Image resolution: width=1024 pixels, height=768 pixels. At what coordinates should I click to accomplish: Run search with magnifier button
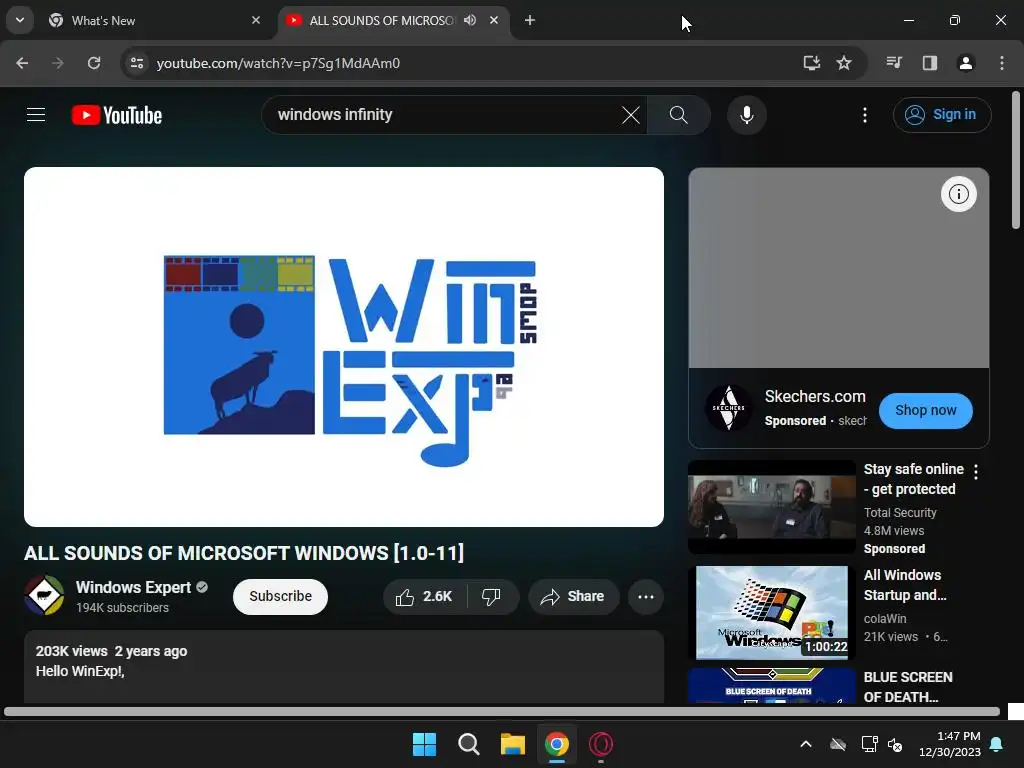pyautogui.click(x=679, y=115)
